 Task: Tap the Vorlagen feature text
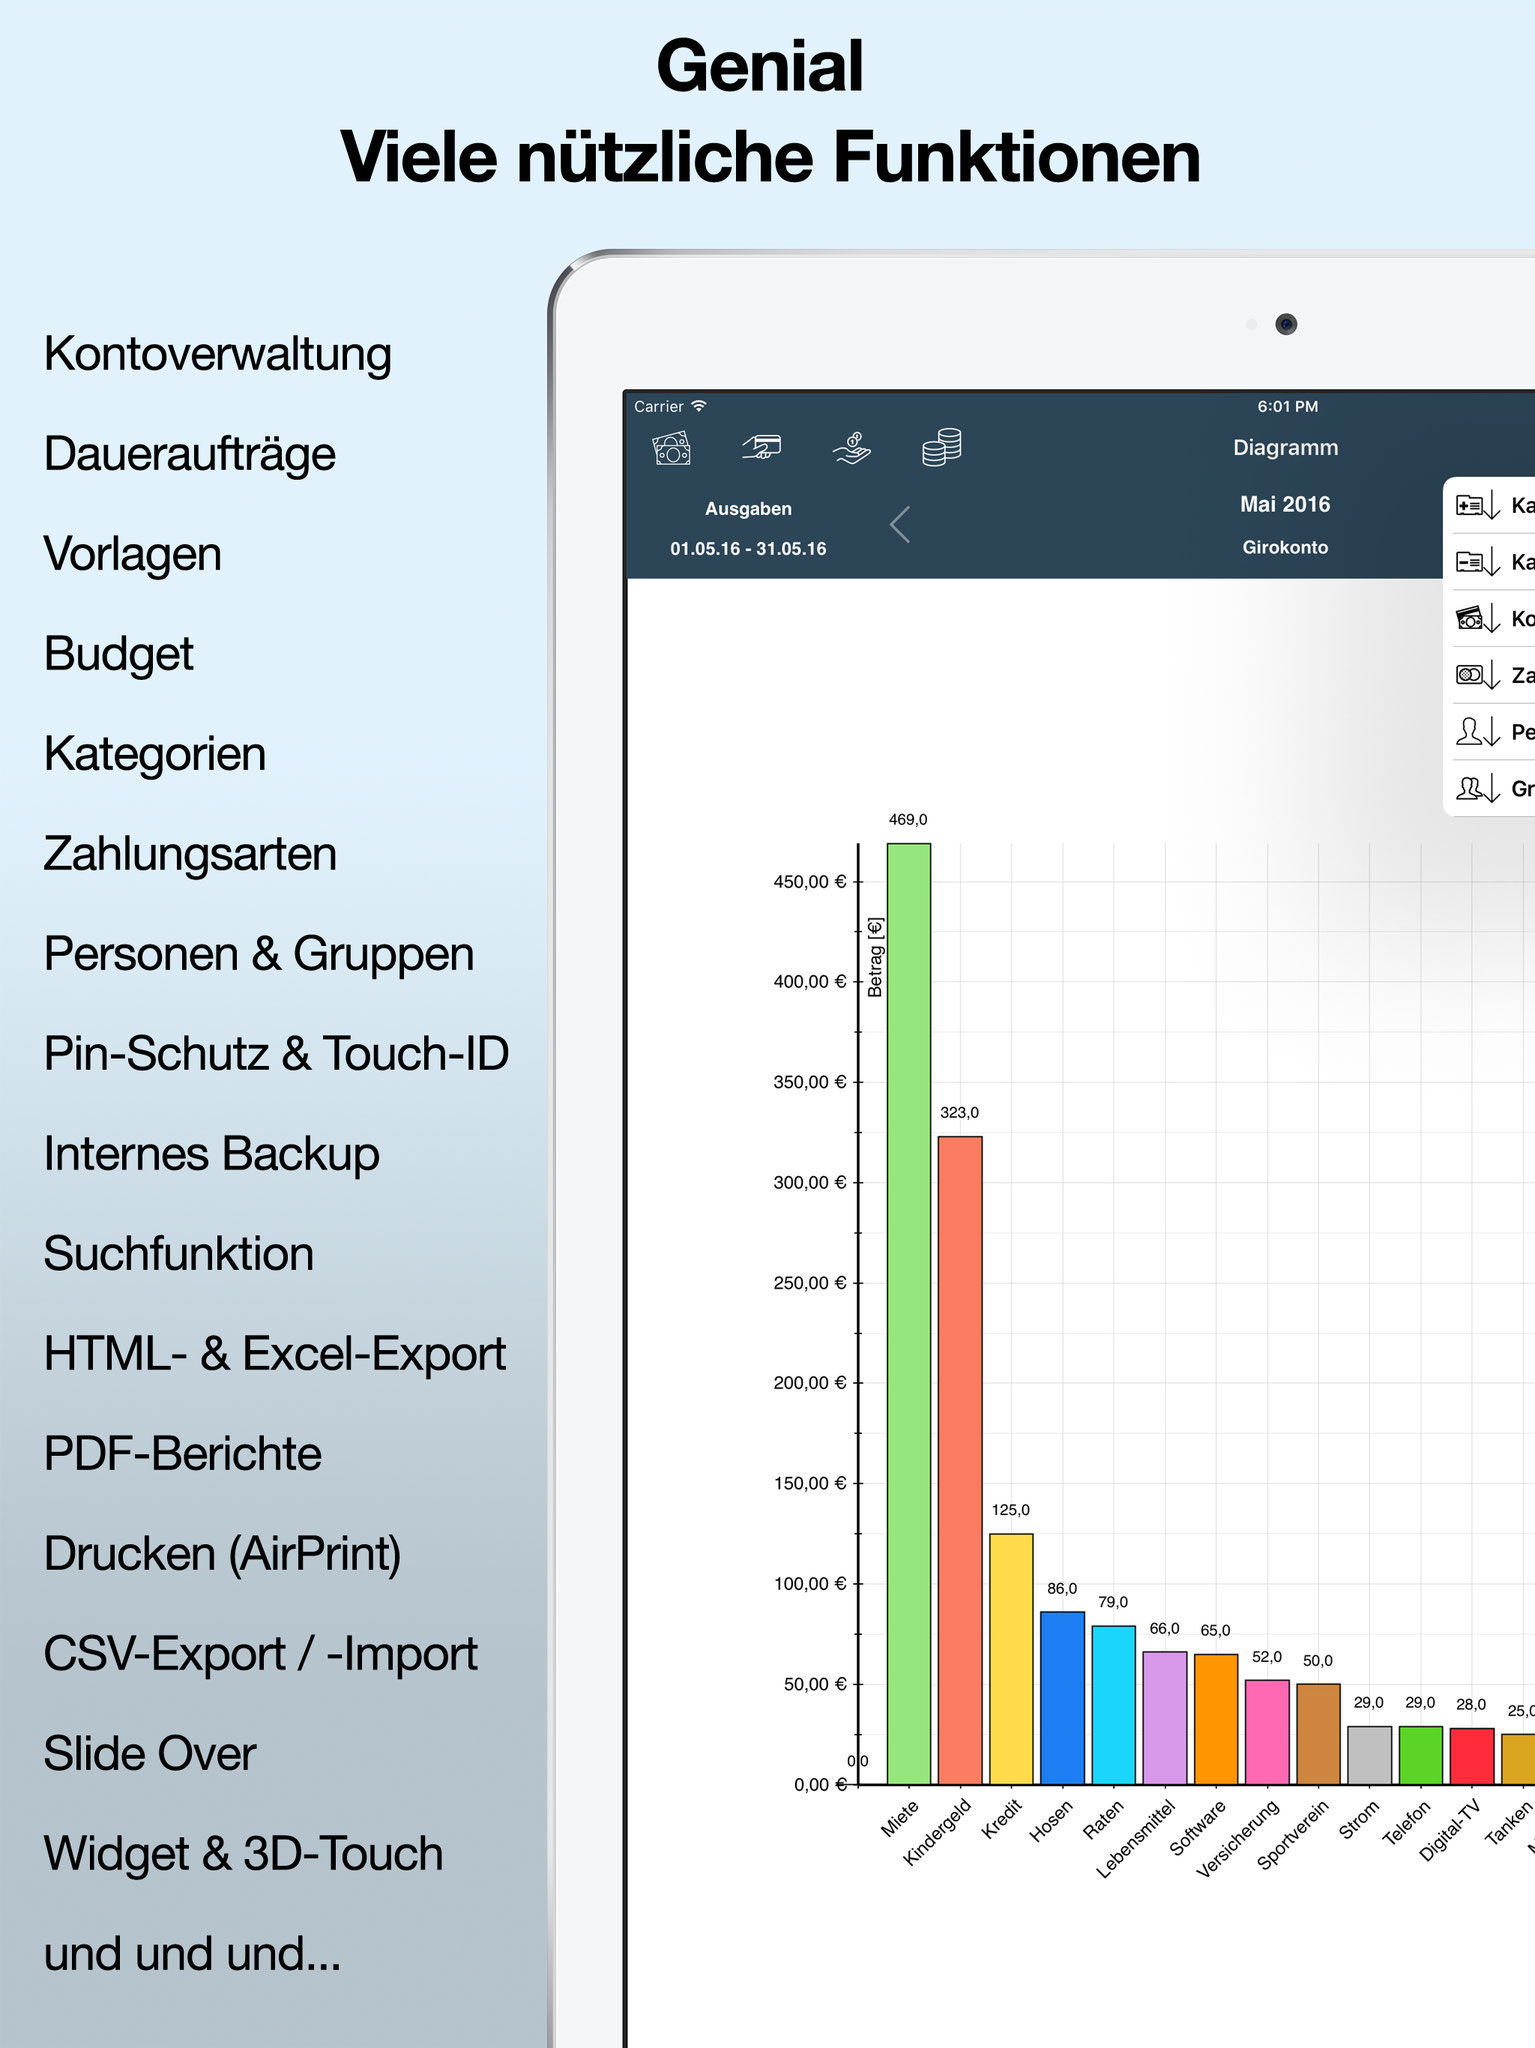tap(133, 554)
